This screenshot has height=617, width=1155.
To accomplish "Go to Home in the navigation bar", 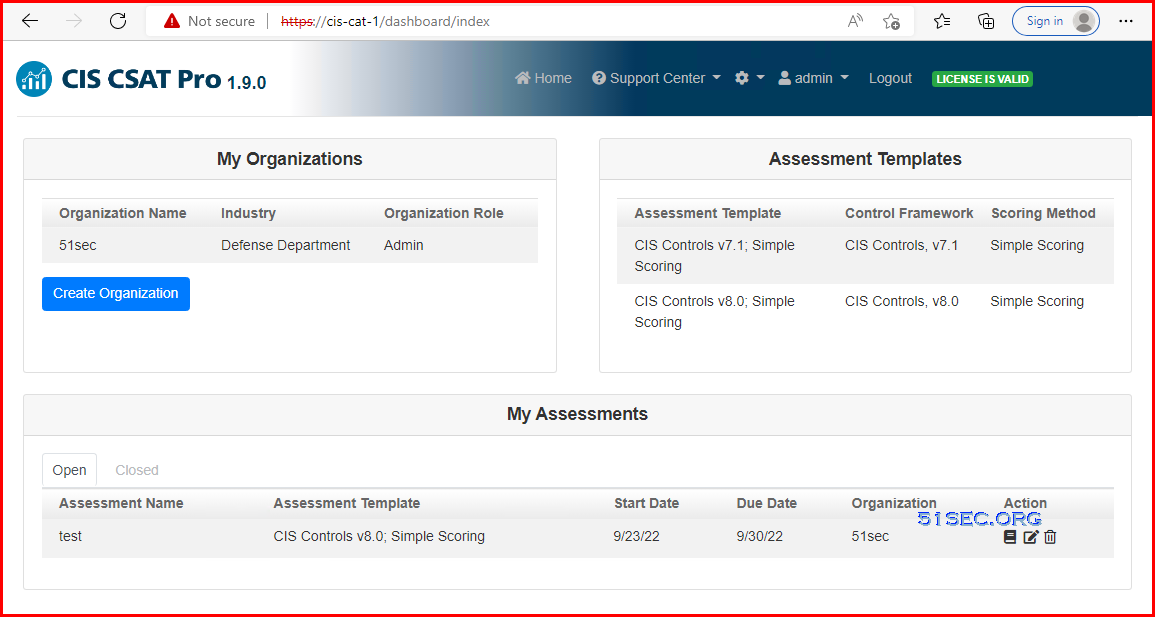I will (x=544, y=78).
